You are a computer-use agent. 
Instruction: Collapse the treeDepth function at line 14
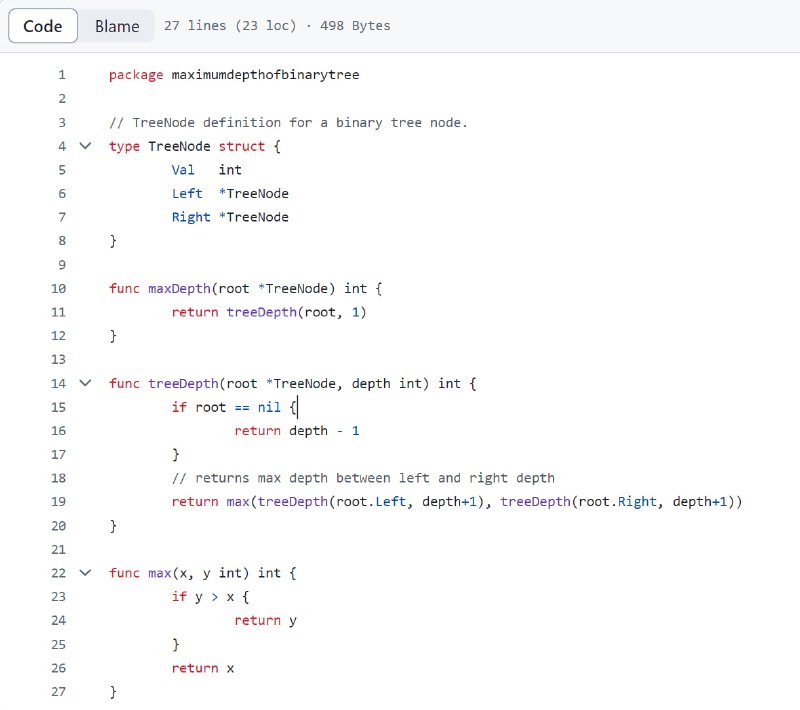[85, 383]
